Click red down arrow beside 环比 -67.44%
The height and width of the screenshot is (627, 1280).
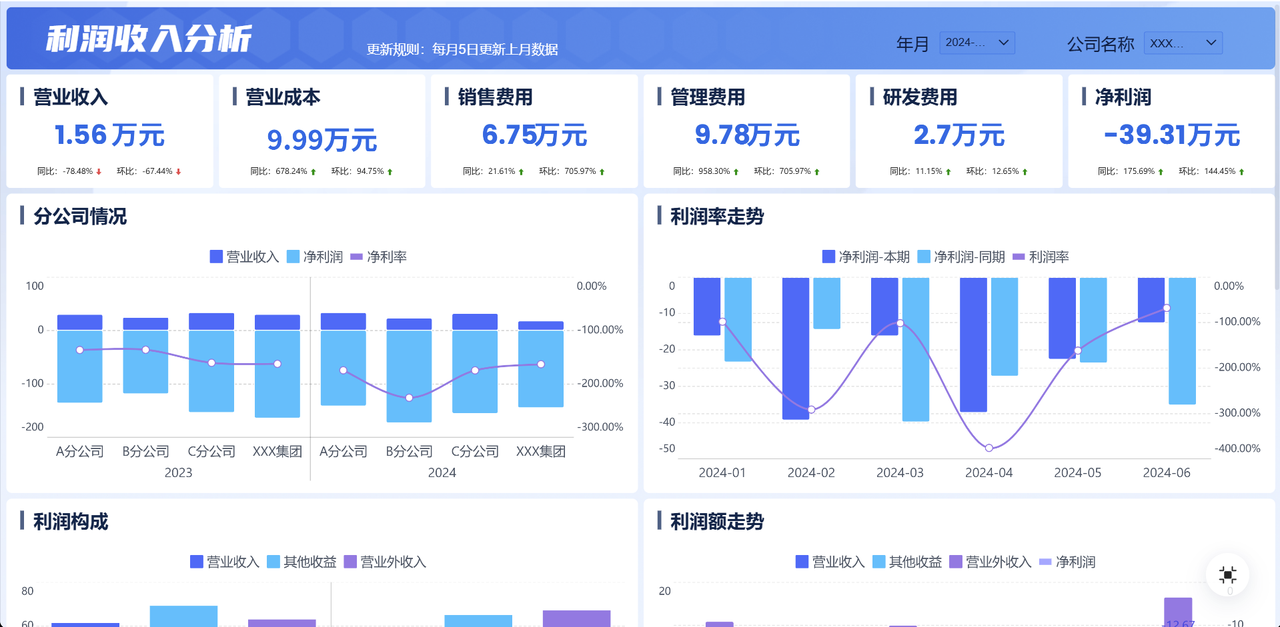click(x=179, y=172)
